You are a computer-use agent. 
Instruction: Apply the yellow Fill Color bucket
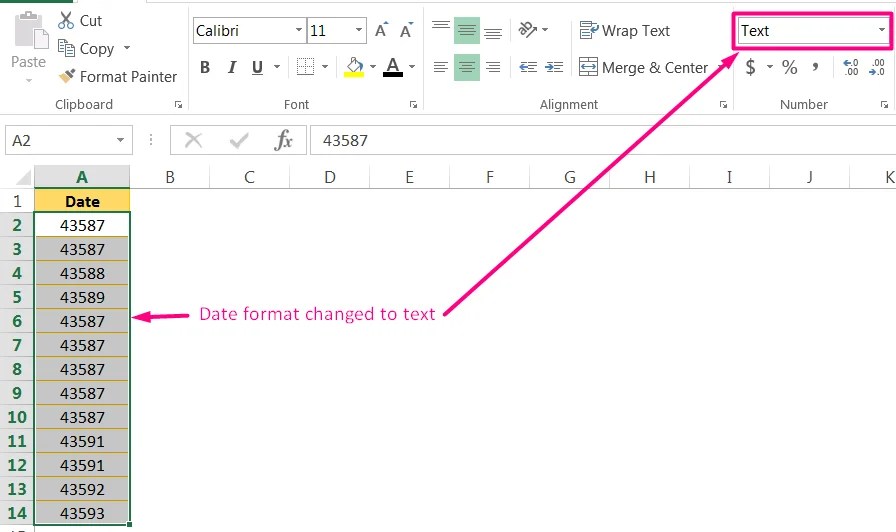coord(354,67)
